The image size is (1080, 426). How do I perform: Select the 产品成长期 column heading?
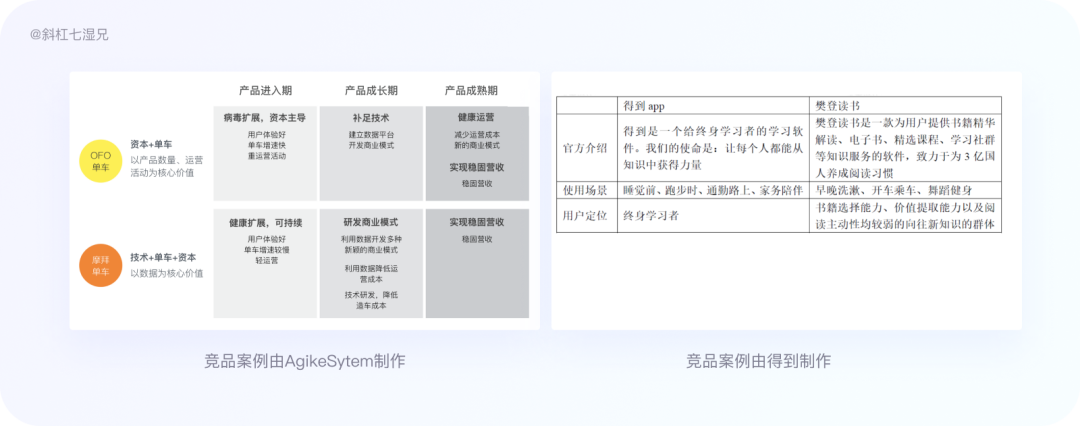[371, 90]
